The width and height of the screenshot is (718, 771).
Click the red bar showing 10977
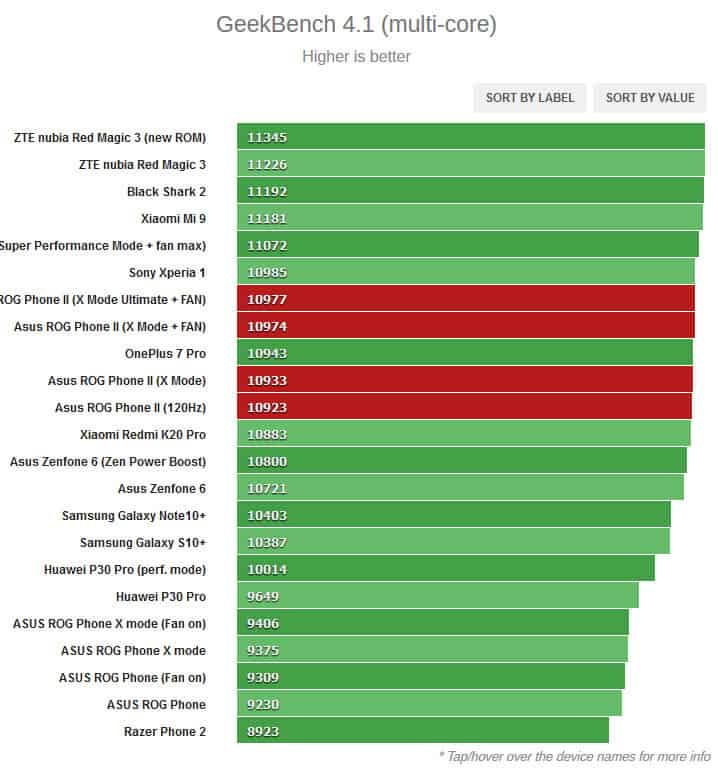coord(465,299)
